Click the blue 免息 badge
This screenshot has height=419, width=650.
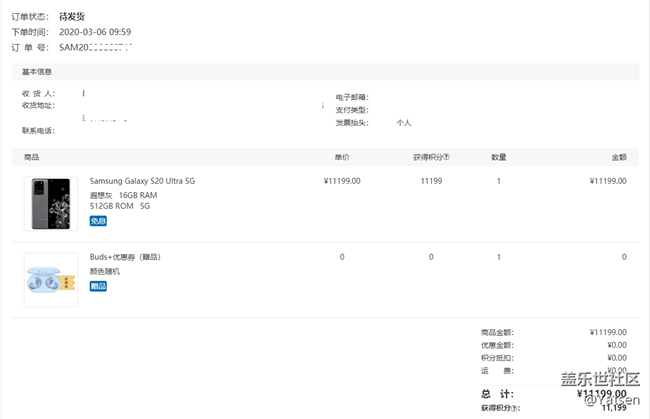[98, 221]
